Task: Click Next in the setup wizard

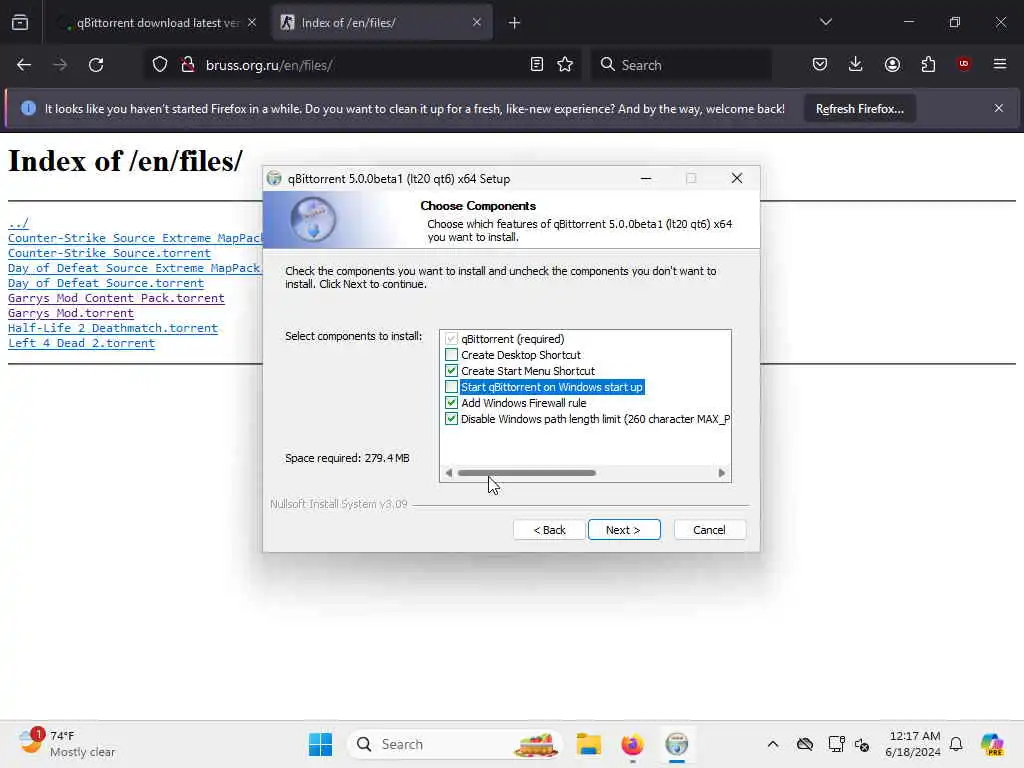Action: (x=624, y=530)
